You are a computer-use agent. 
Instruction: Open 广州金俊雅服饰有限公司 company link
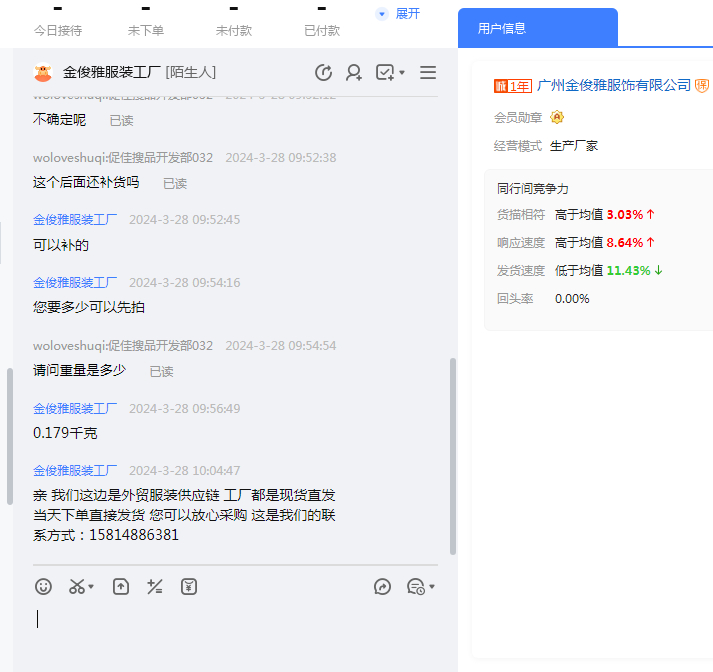[614, 85]
